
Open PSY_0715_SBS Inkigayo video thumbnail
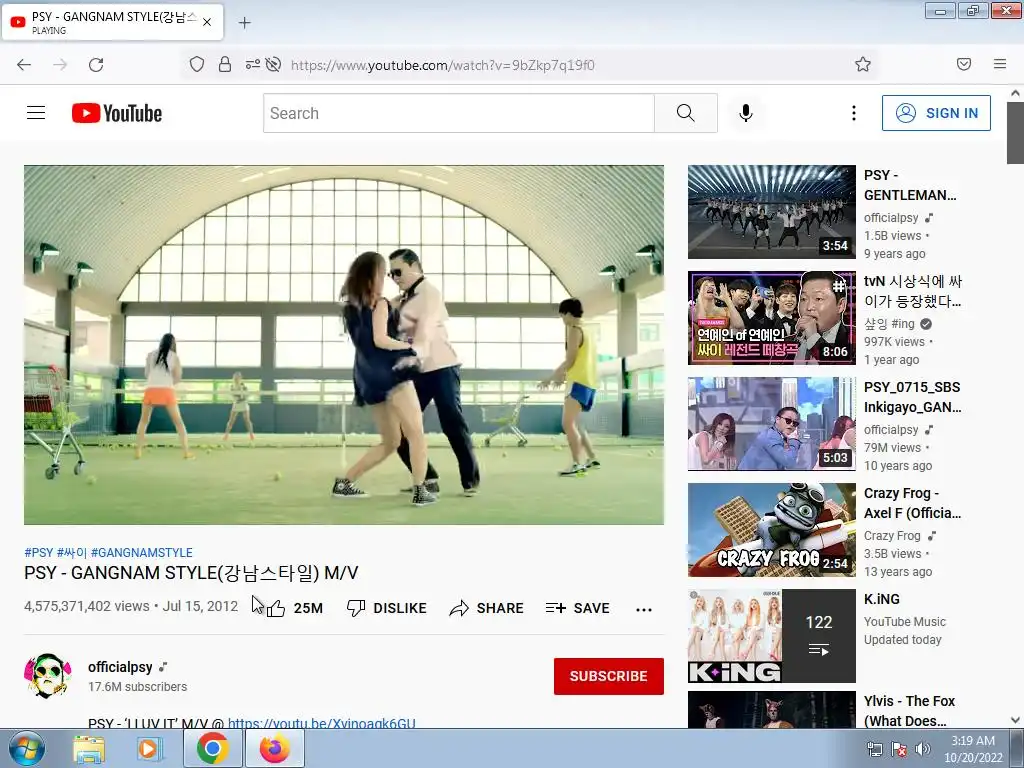pyautogui.click(x=771, y=423)
